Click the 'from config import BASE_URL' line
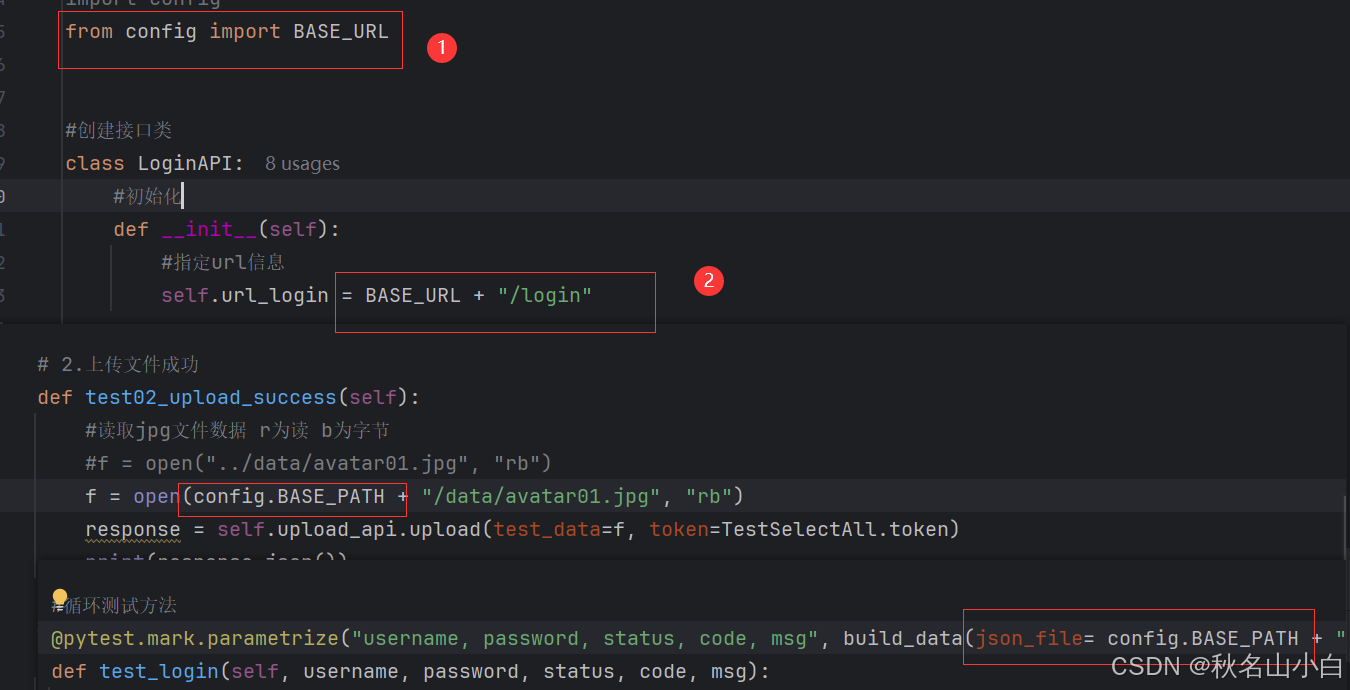This screenshot has width=1350, height=690. tap(227, 31)
